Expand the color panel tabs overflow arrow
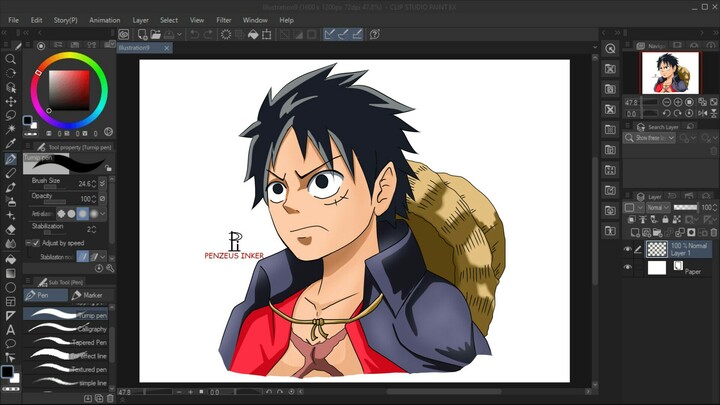The image size is (720, 405). (110, 44)
